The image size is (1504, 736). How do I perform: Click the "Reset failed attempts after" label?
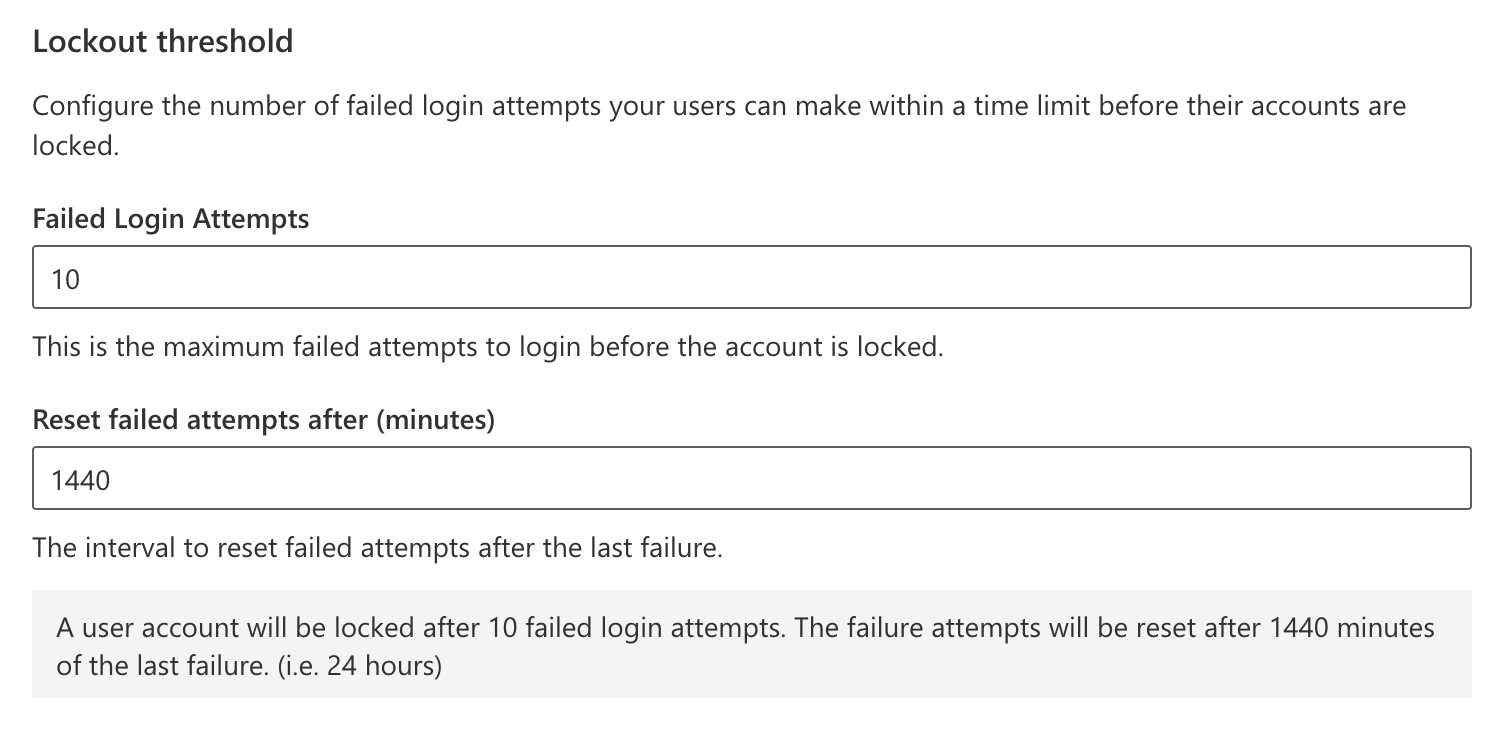coord(200,421)
